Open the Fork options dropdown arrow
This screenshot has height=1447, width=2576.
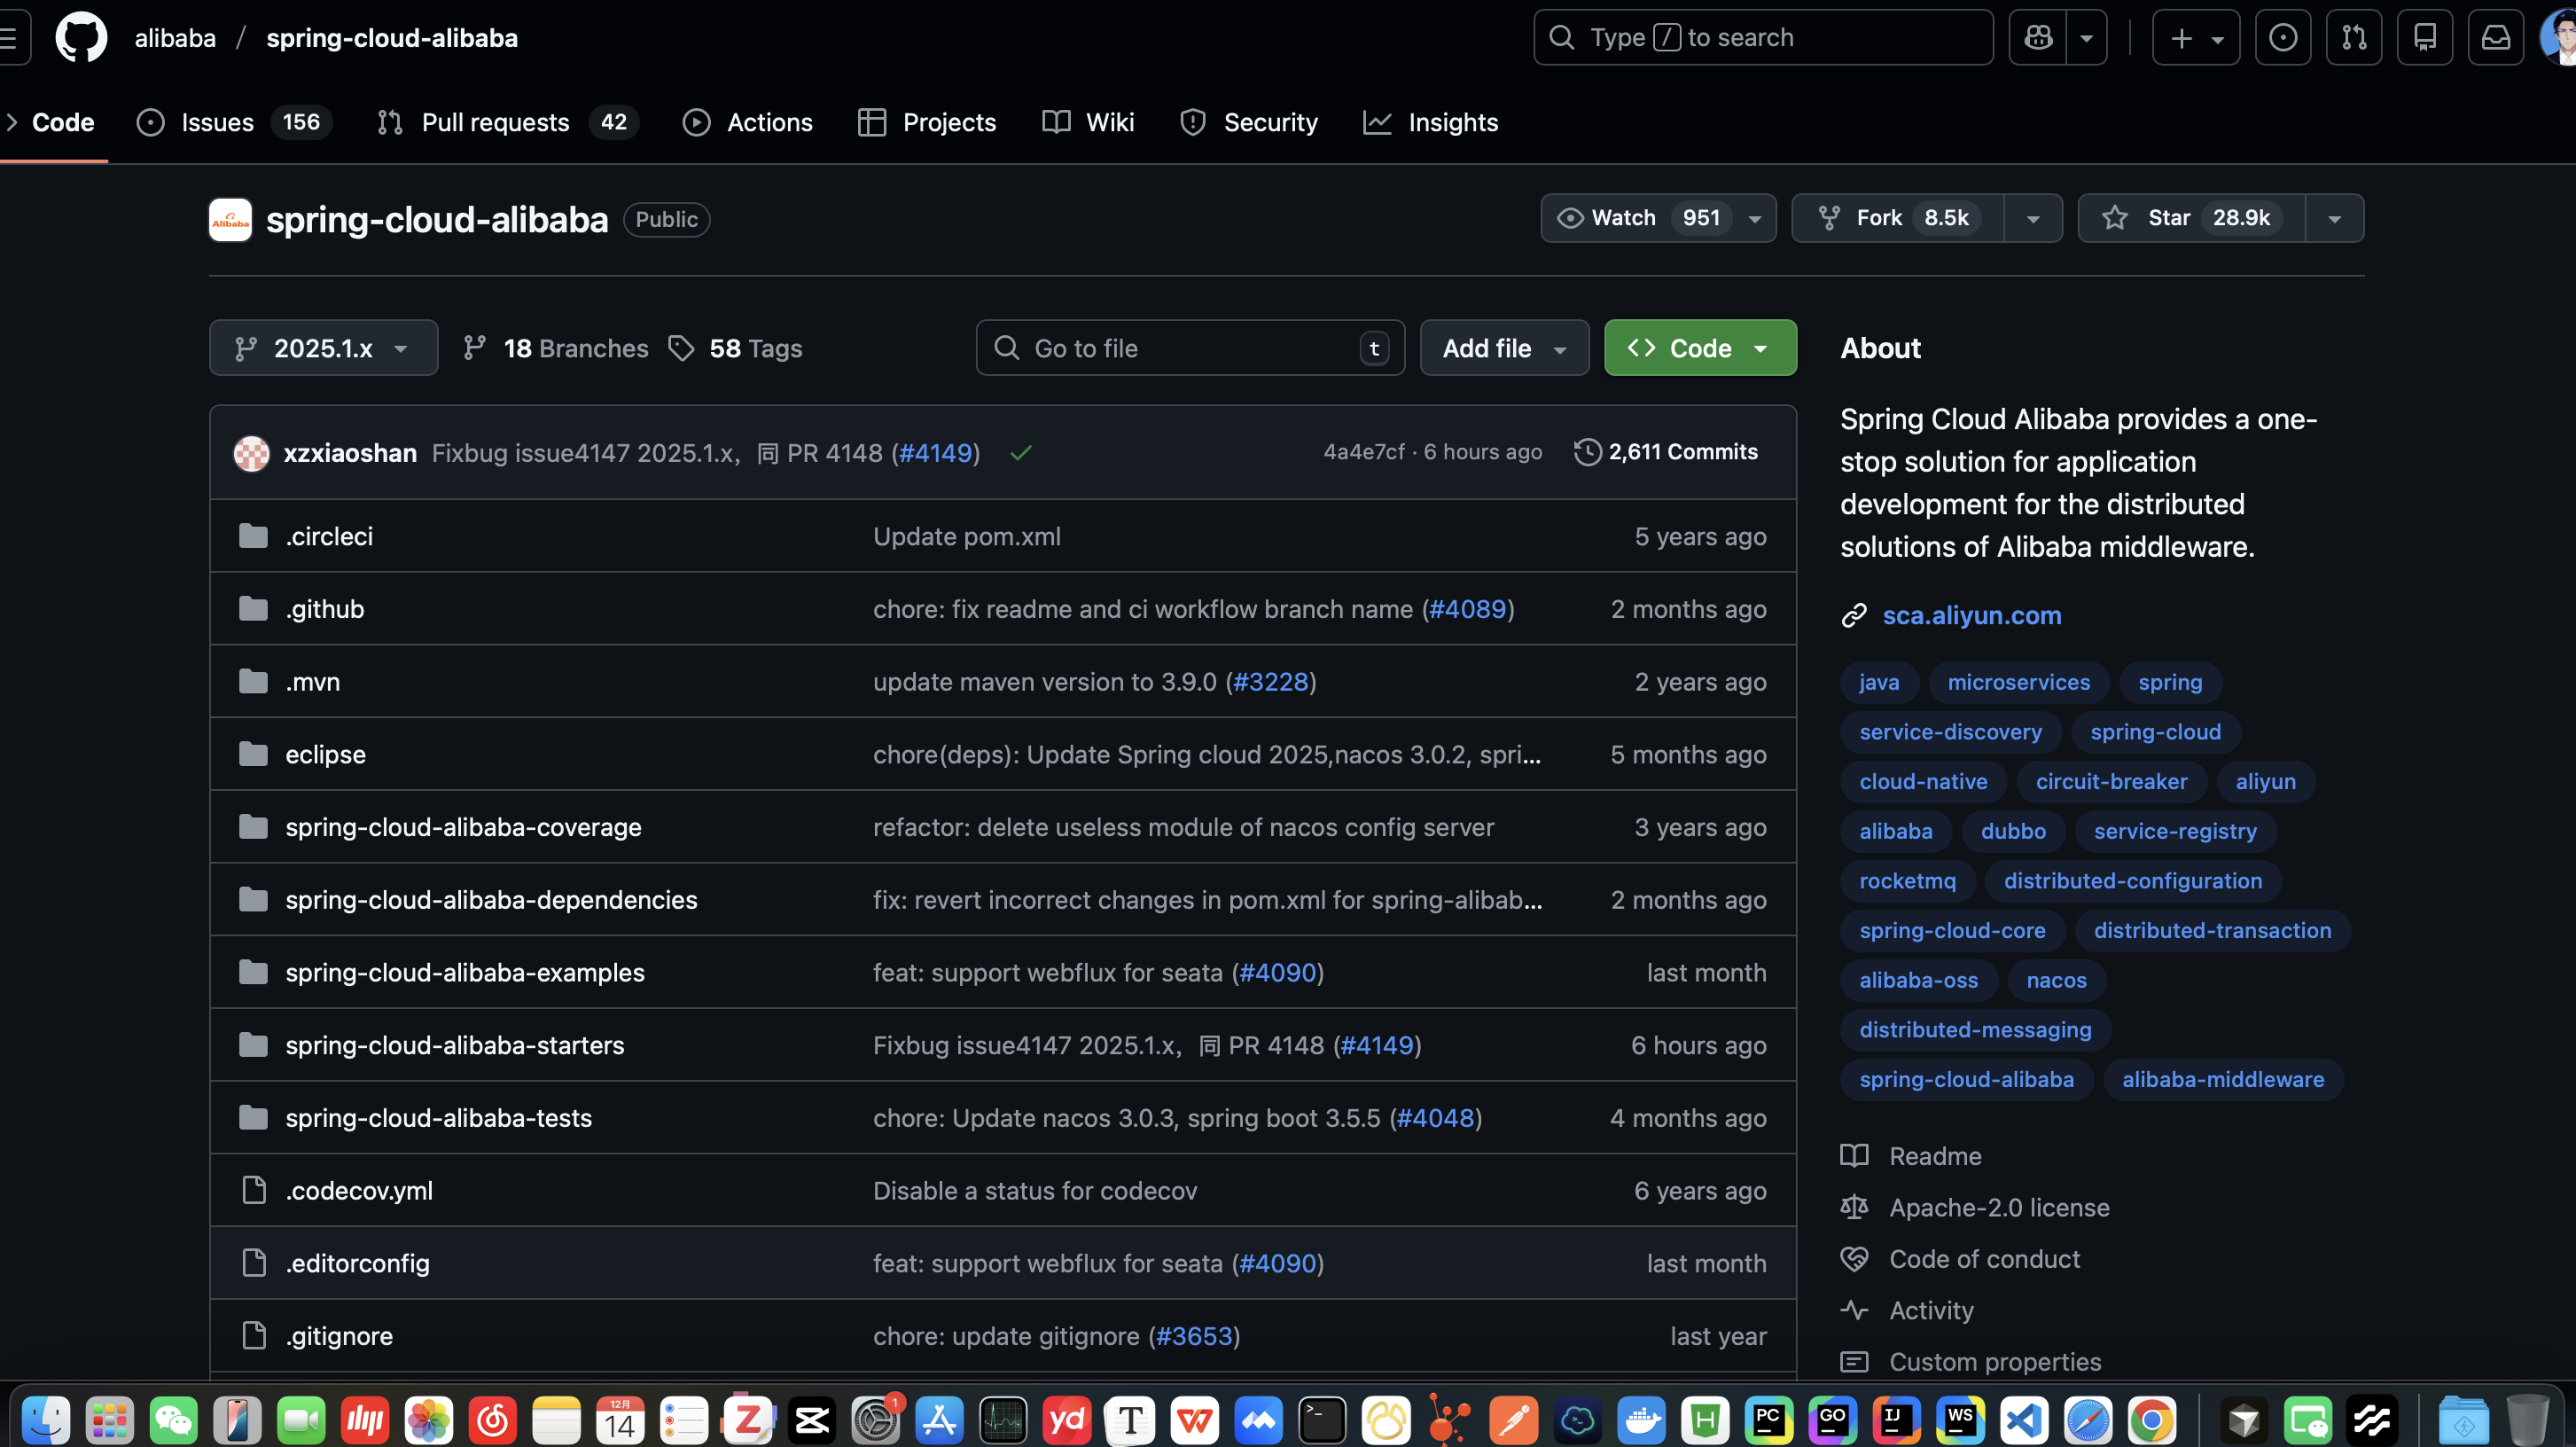2032,218
